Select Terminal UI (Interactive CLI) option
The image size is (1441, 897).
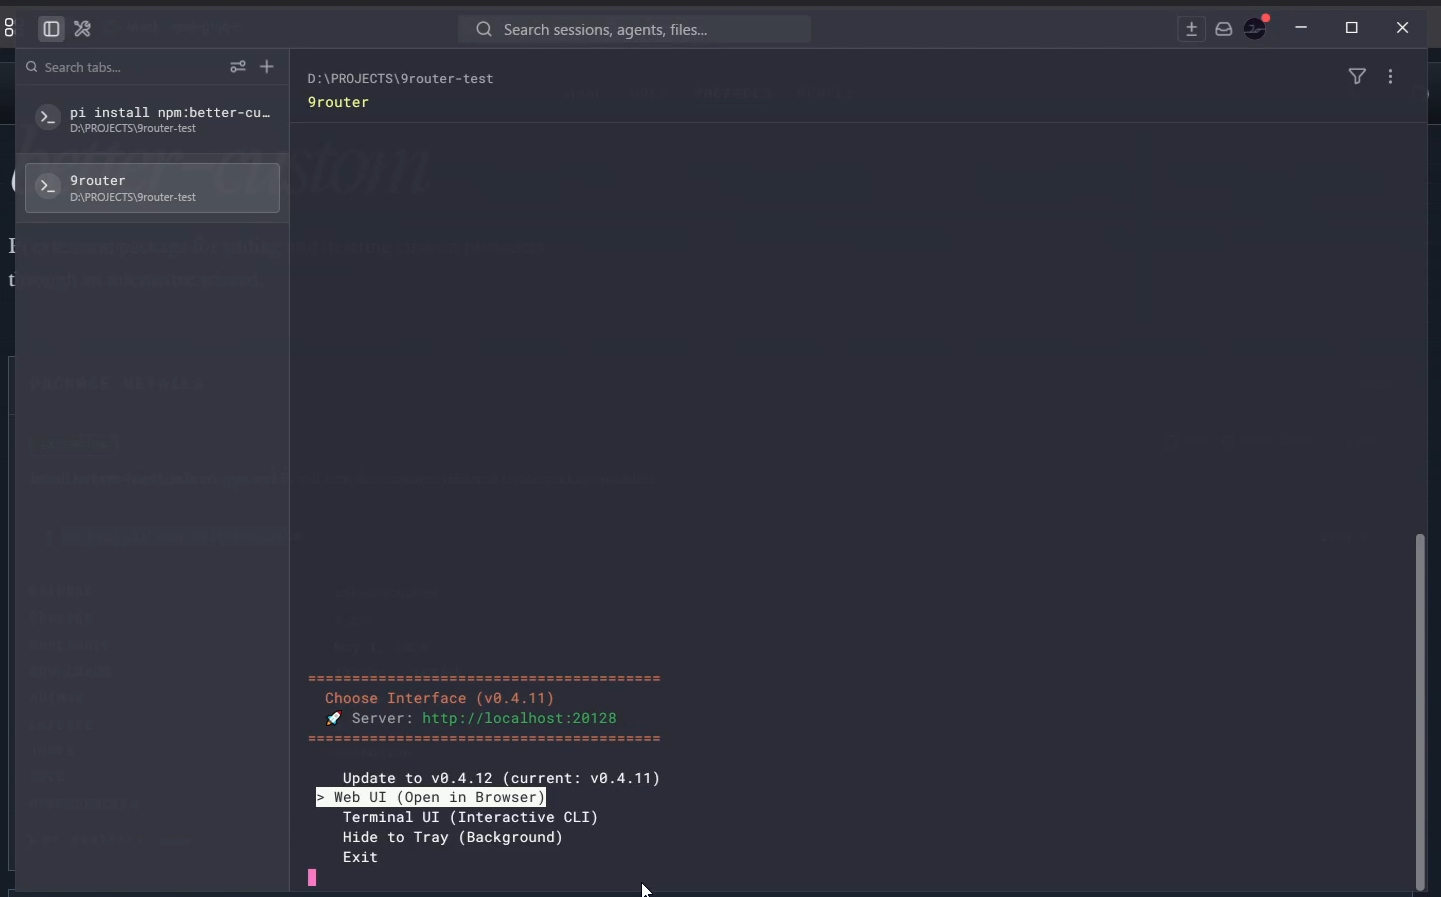[x=471, y=818]
